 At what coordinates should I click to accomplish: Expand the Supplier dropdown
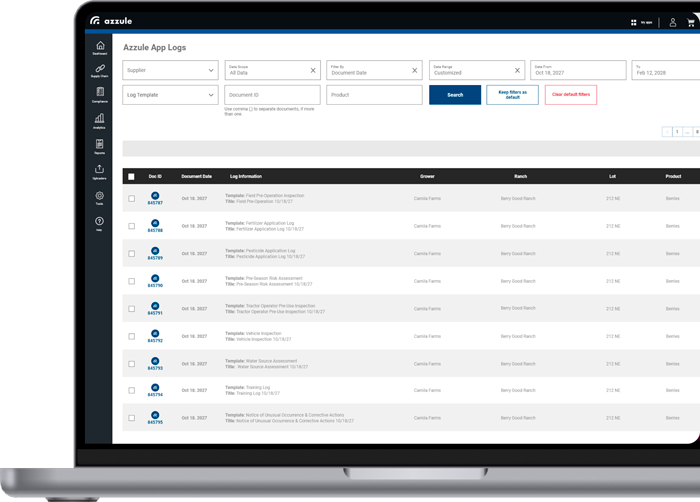click(x=170, y=71)
